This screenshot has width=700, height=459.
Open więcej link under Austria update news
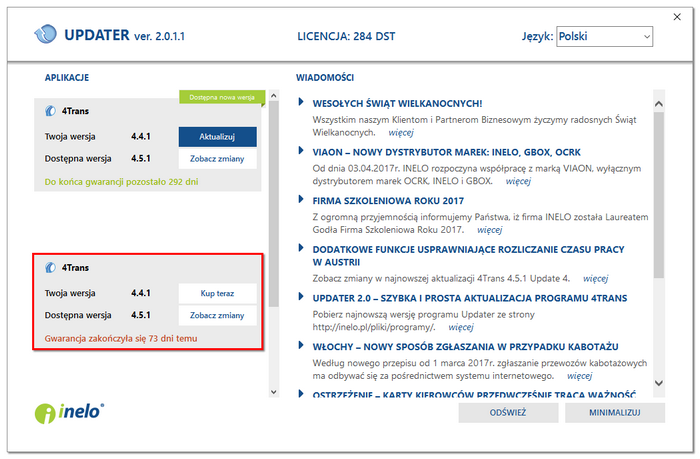coord(596,279)
